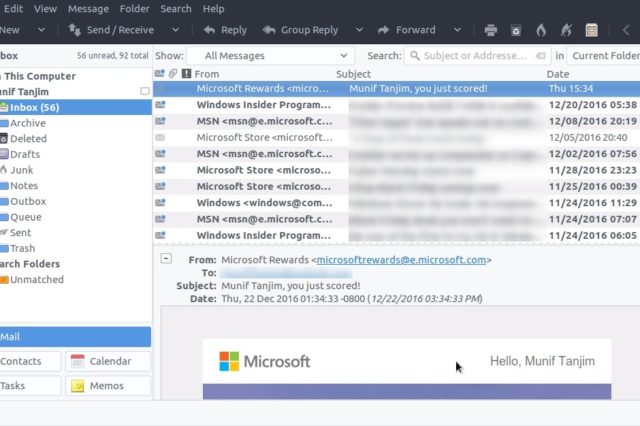This screenshot has height=426, width=640.
Task: Sort by the Important flag column icon
Action: (x=187, y=73)
